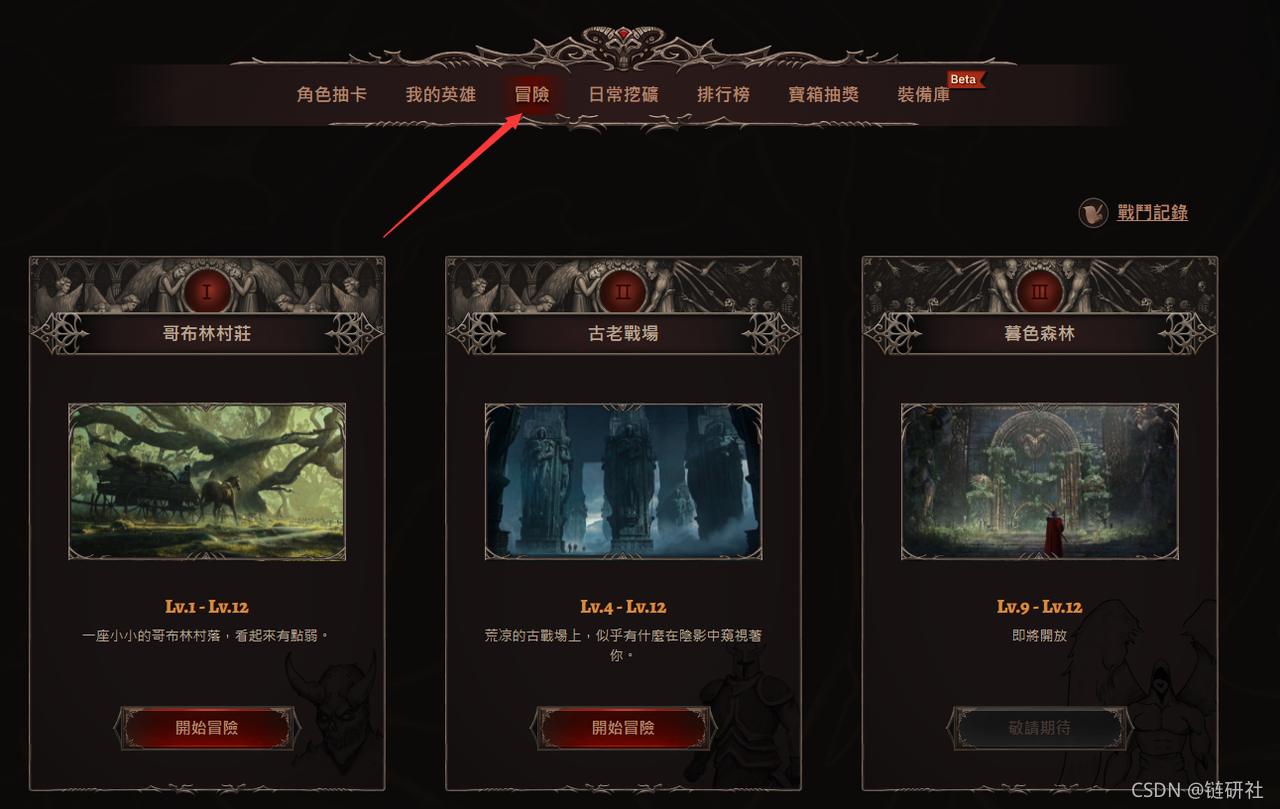This screenshot has width=1280, height=809.
Task: Click the roman numeral II emblem
Action: 624,292
